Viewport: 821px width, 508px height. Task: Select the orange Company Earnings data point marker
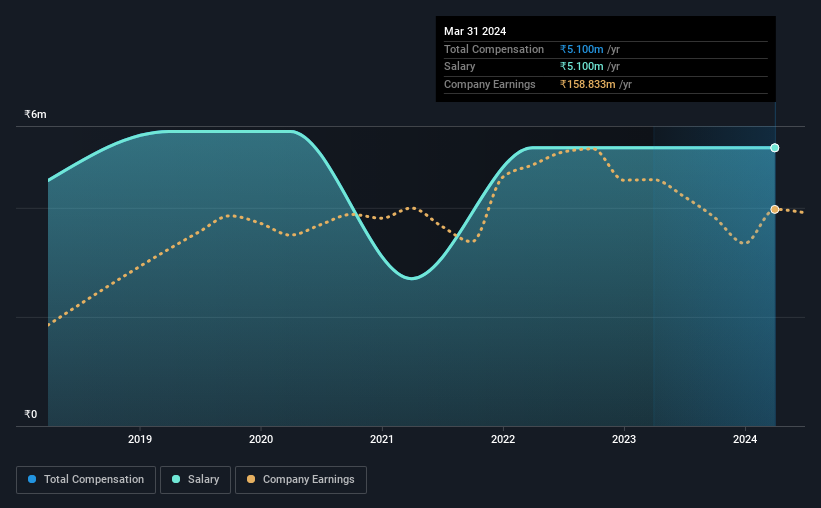point(775,209)
